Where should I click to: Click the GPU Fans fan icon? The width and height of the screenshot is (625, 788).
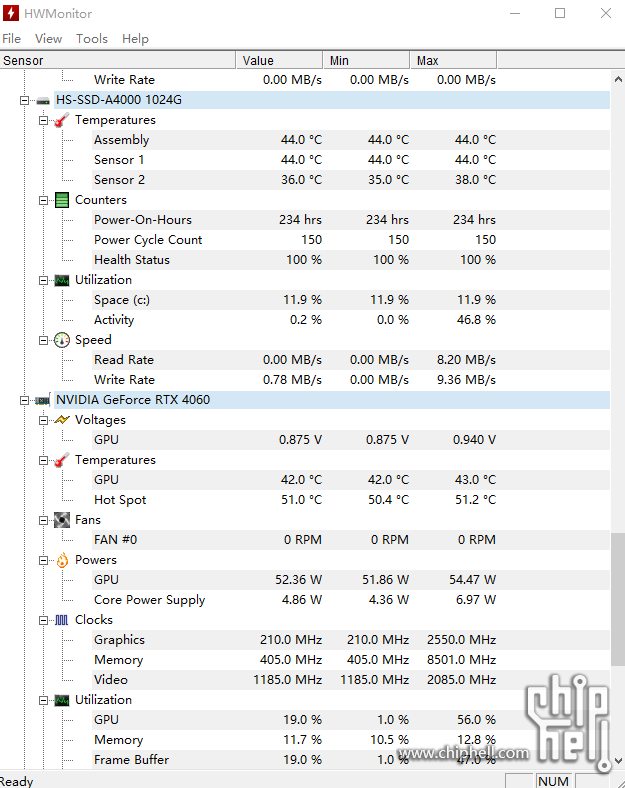(x=62, y=520)
